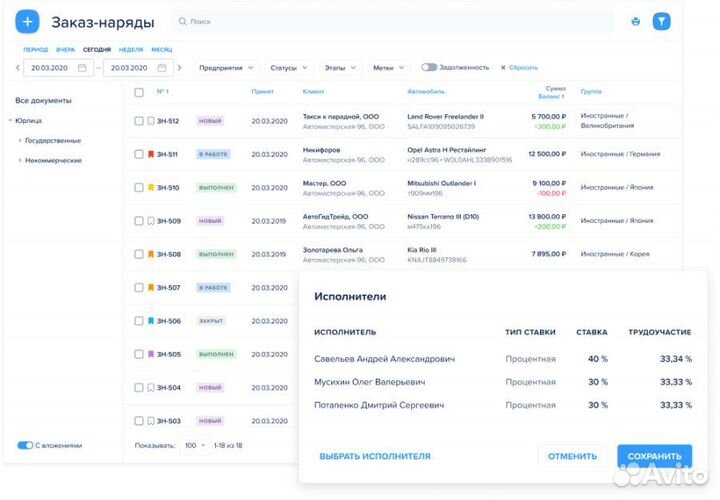Click the Поиск search field

390,21
